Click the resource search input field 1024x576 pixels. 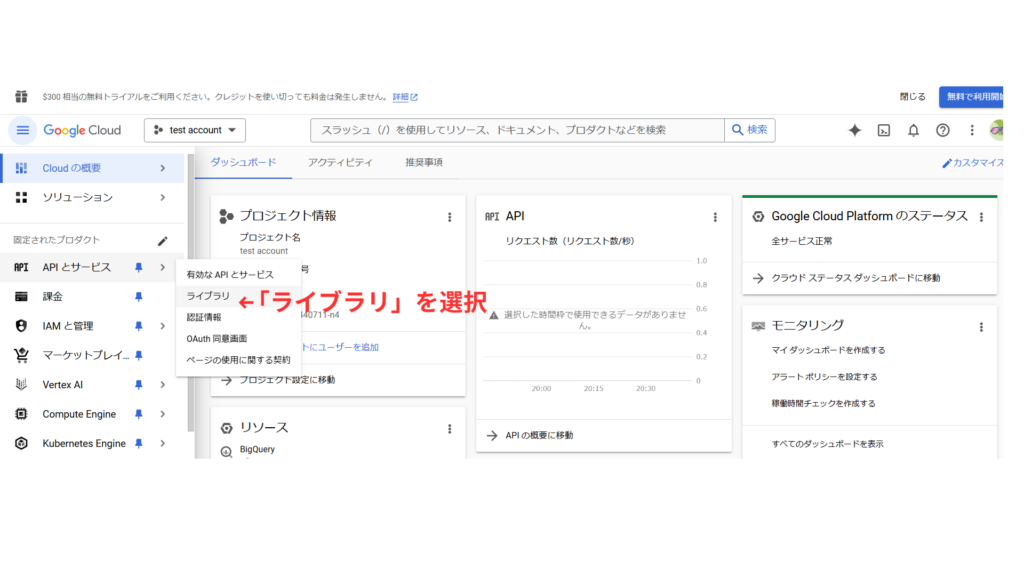[516, 130]
